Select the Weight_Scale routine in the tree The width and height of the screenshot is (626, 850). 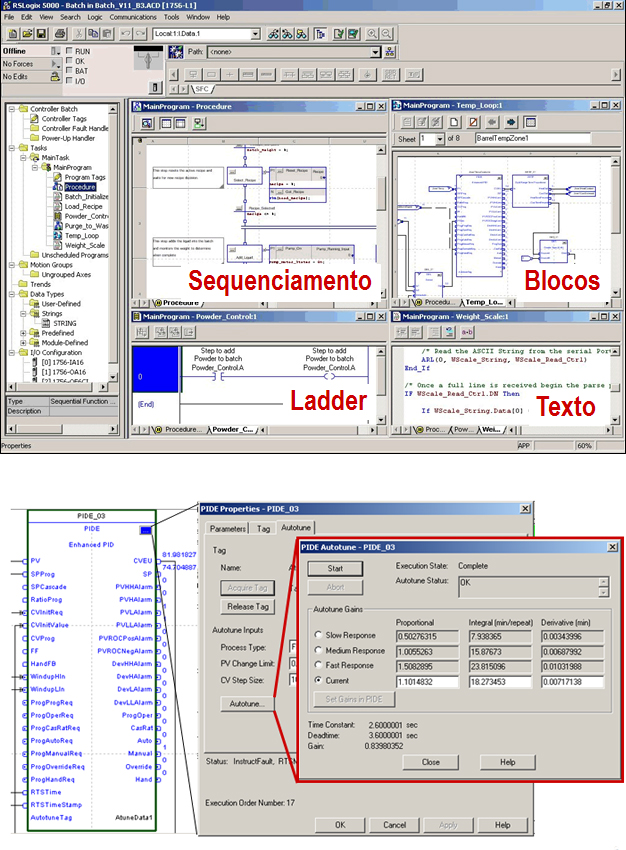[x=85, y=246]
